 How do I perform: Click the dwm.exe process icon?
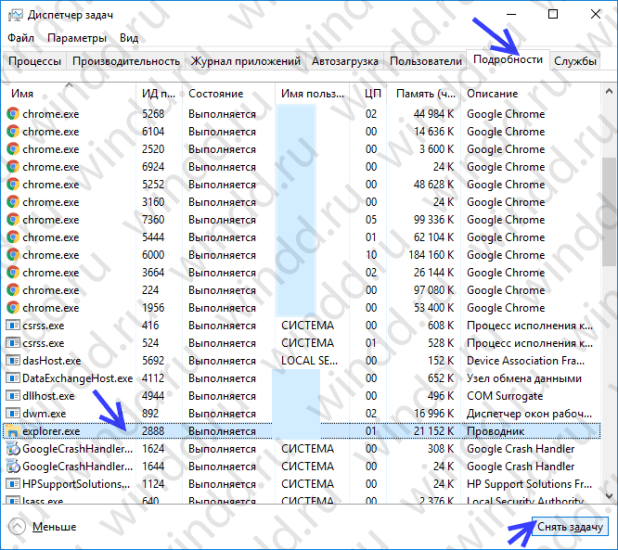tap(13, 413)
